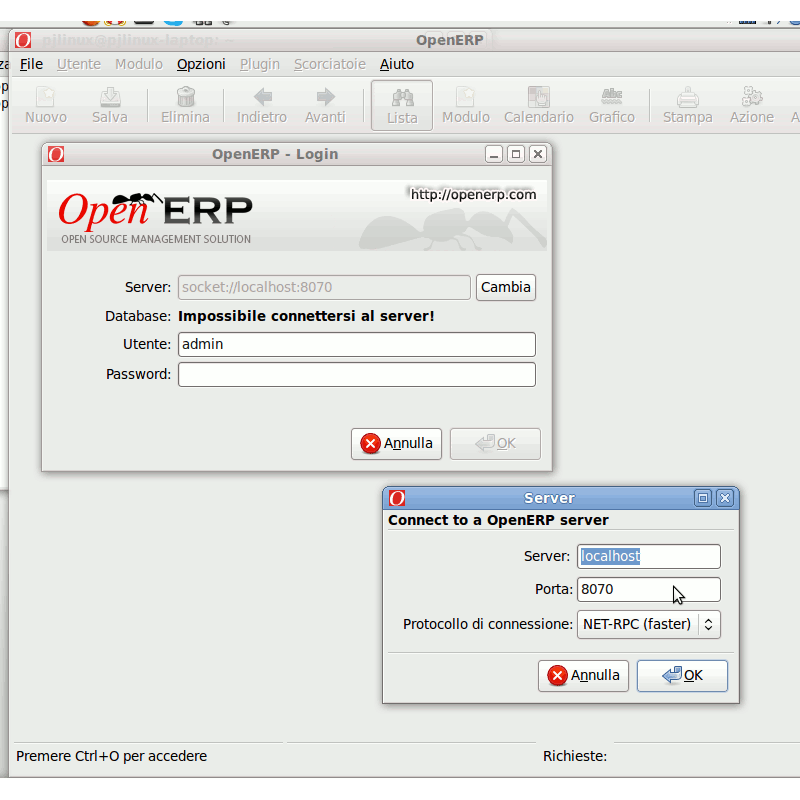Click the 'Richieste:' status bar label
Image resolution: width=800 pixels, height=800 pixels.
pyautogui.click(x=575, y=756)
